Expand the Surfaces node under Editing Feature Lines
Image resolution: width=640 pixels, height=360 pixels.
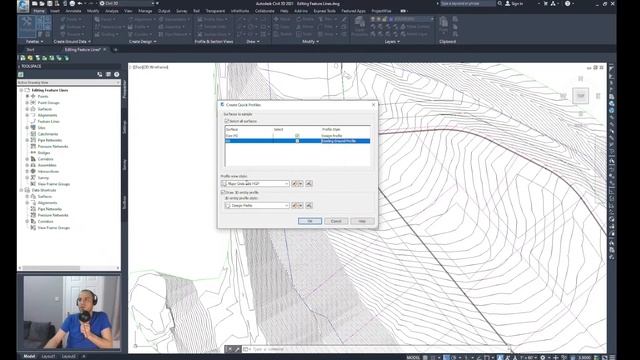(x=27, y=109)
